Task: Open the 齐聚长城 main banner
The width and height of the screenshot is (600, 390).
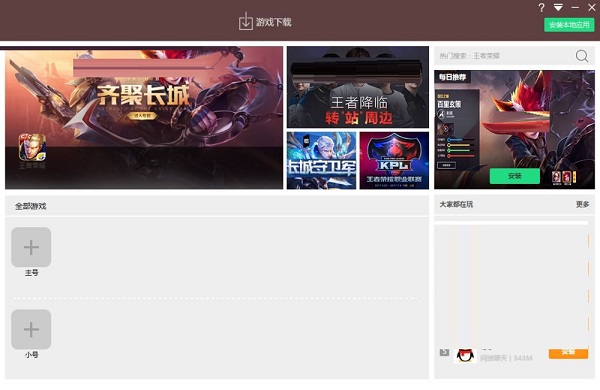Action: [x=144, y=117]
